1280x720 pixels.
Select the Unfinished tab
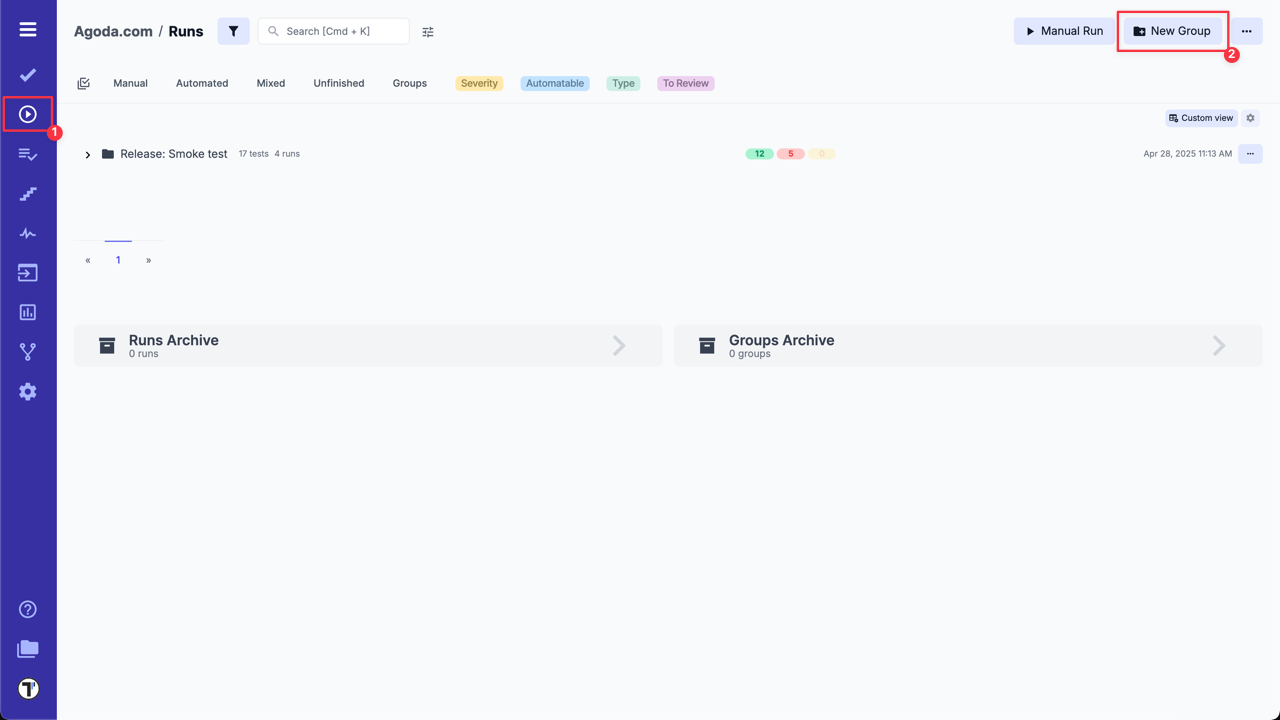click(x=338, y=83)
